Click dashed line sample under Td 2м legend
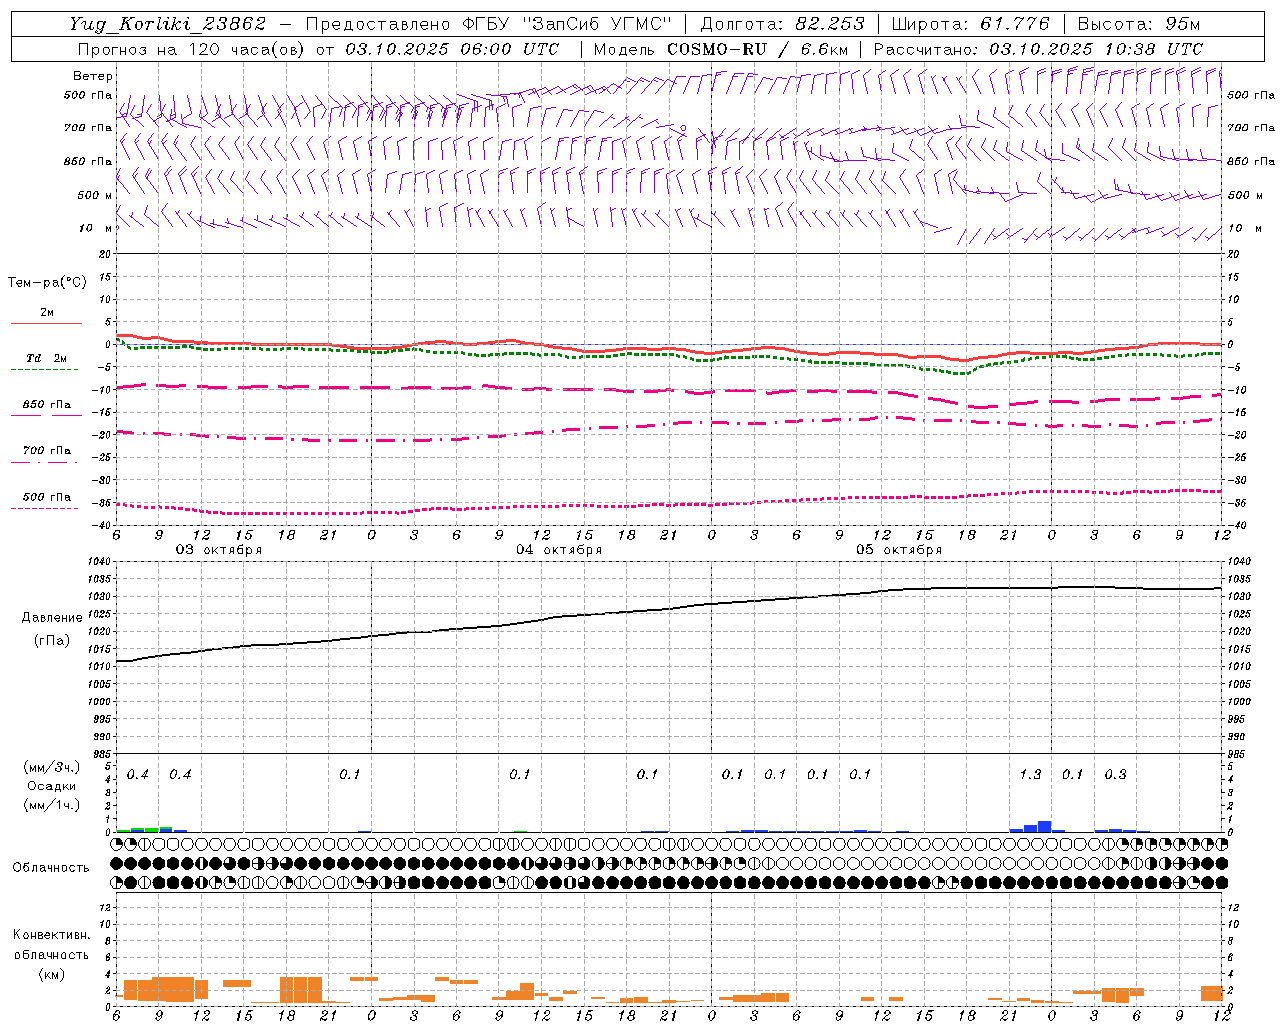 click(x=45, y=369)
